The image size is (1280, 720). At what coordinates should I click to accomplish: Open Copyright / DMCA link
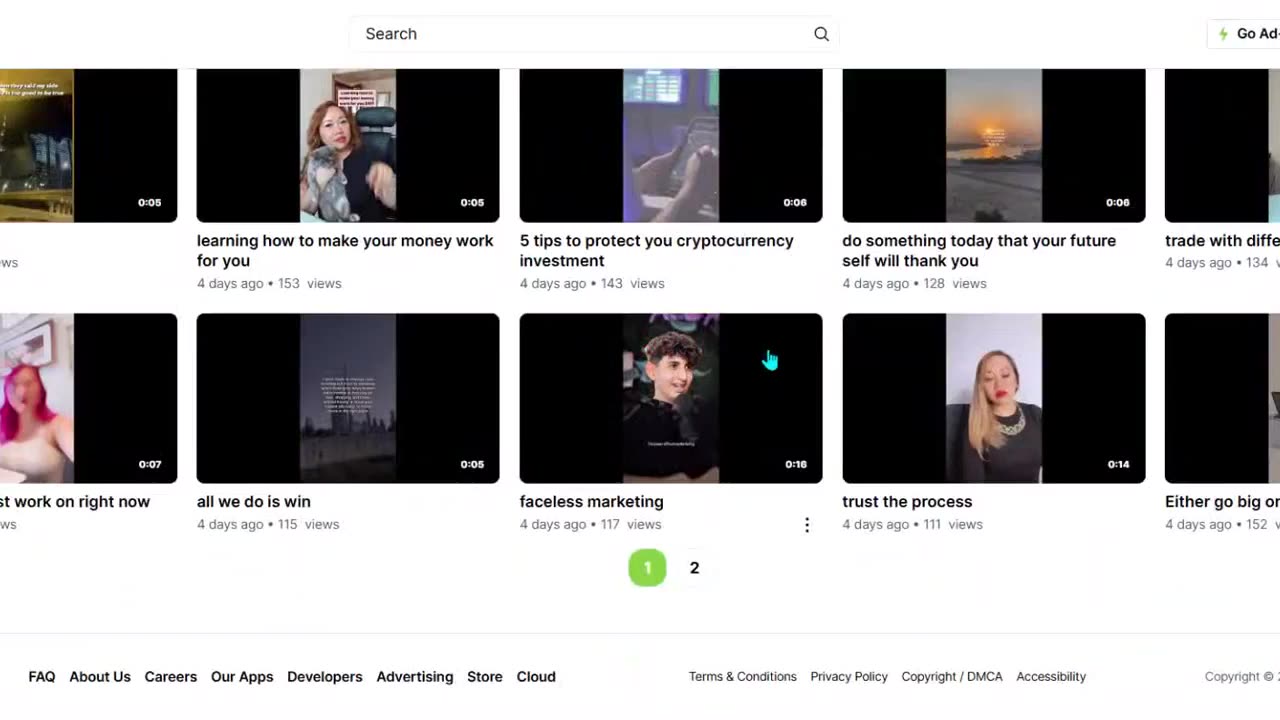[952, 677]
